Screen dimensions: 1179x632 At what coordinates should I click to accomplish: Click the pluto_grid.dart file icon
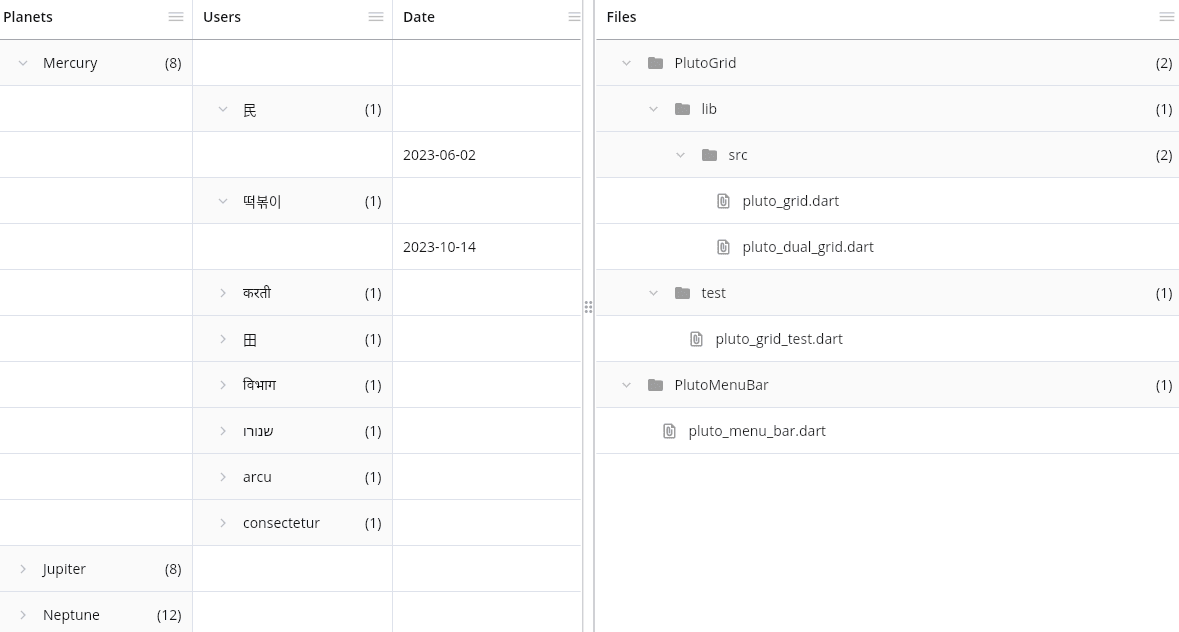[x=724, y=201]
